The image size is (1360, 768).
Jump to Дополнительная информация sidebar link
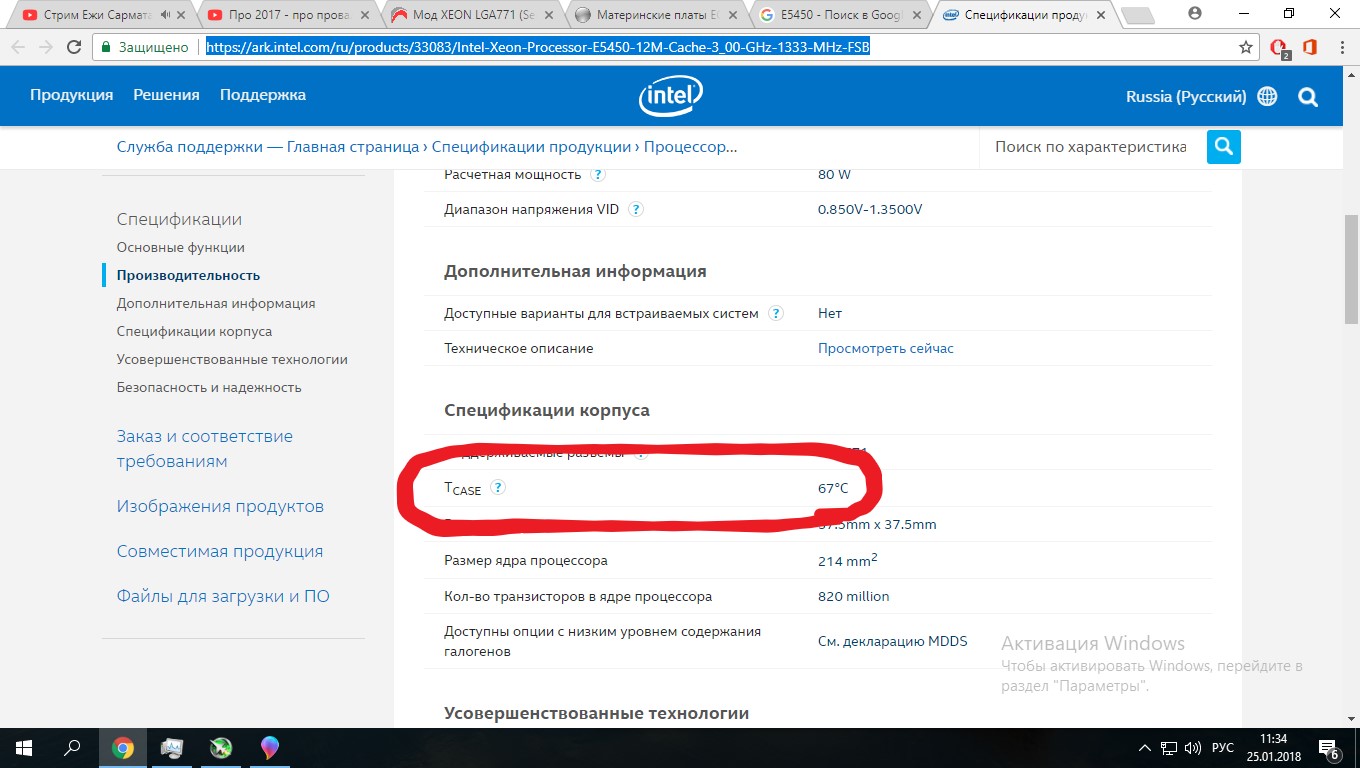point(216,303)
